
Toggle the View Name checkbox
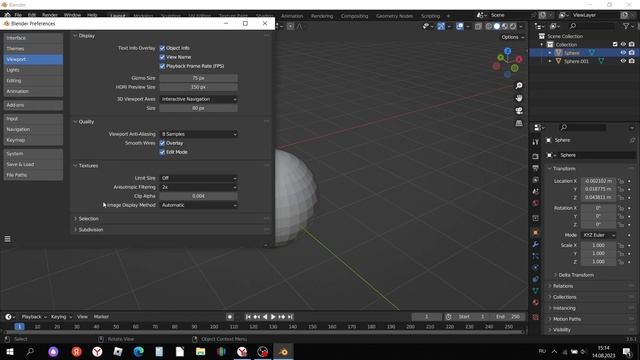click(162, 57)
